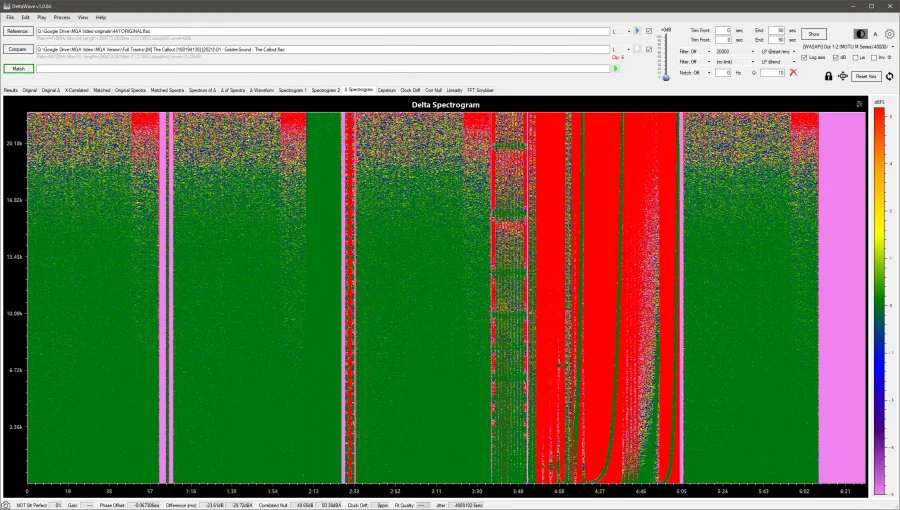900x510 pixels.
Task: Click the green Match play arrow
Action: 616,69
